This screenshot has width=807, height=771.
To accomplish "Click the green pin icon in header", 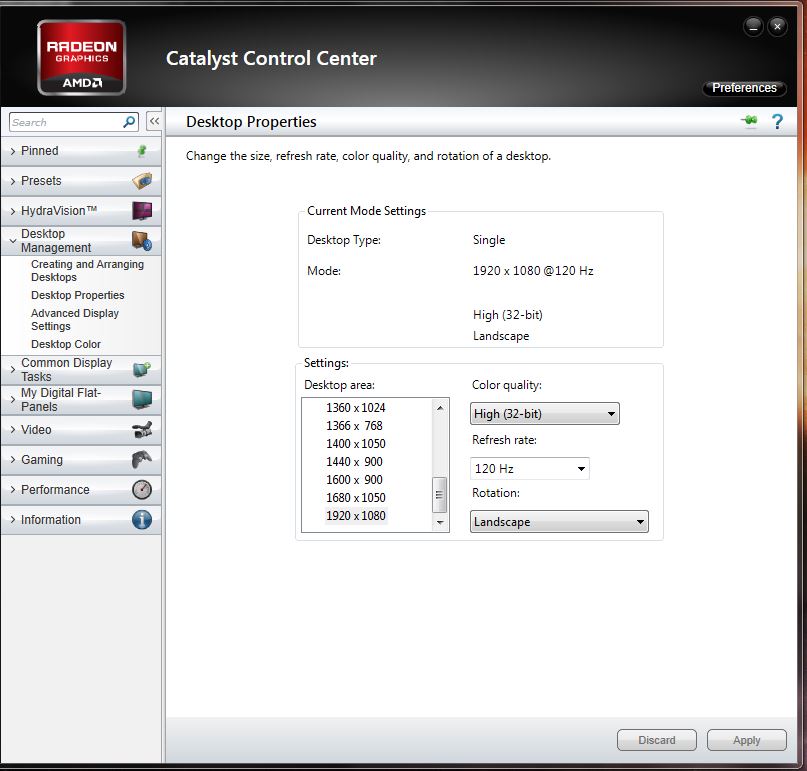I will point(749,122).
